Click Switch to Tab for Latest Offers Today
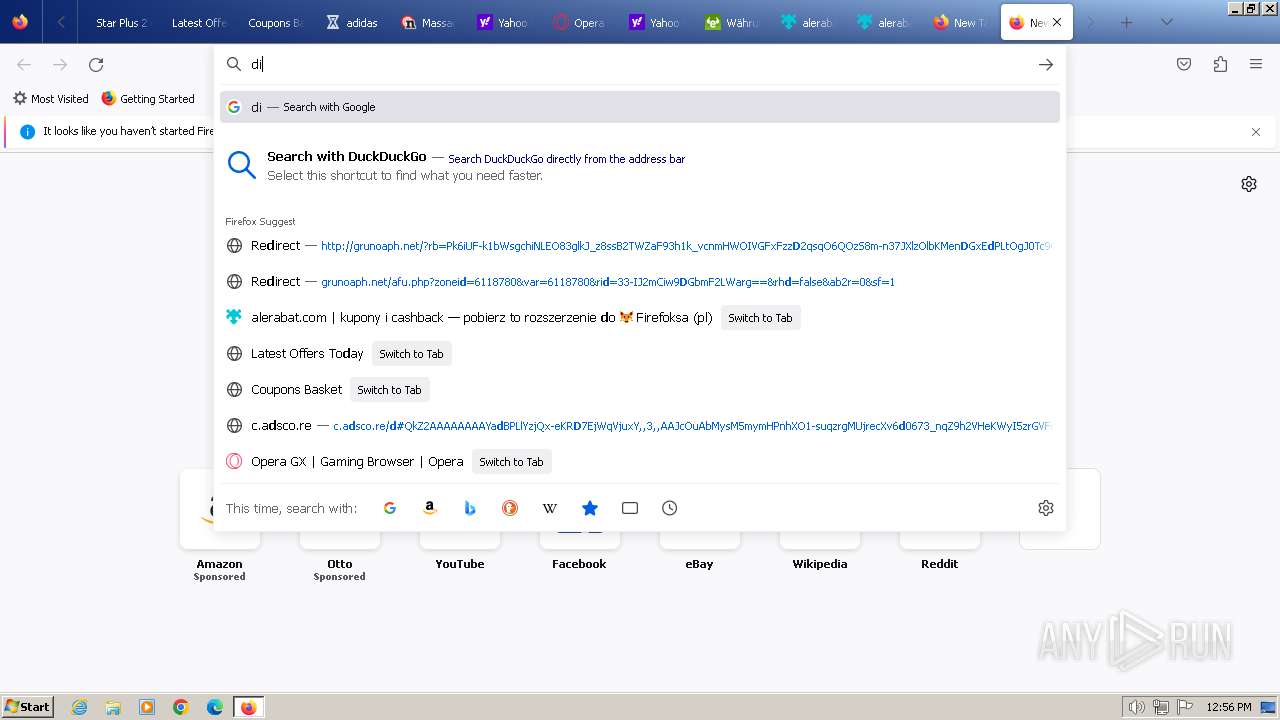Viewport: 1280px width, 720px height. point(411,354)
